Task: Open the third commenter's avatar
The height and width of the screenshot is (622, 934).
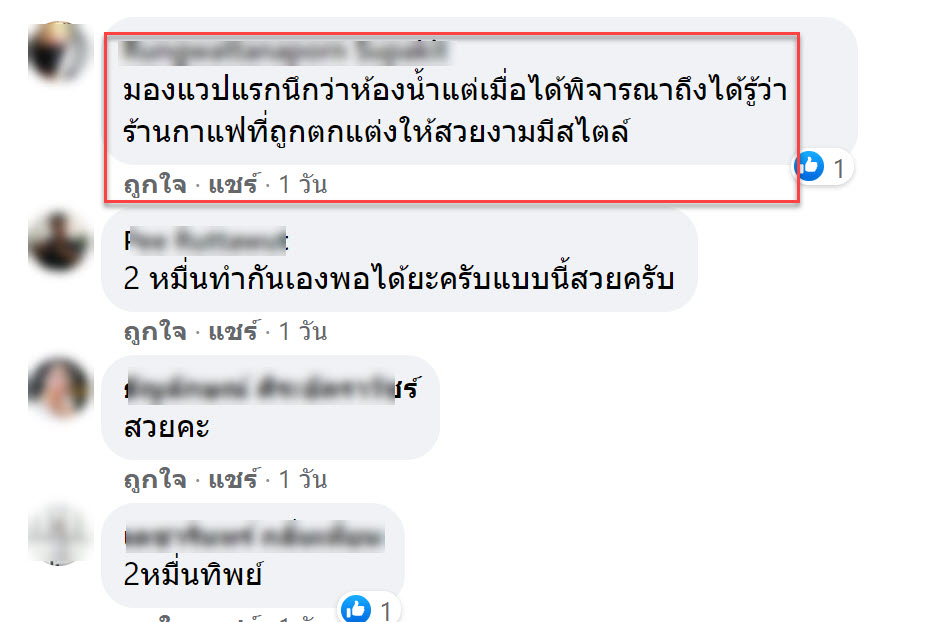Action: click(58, 387)
